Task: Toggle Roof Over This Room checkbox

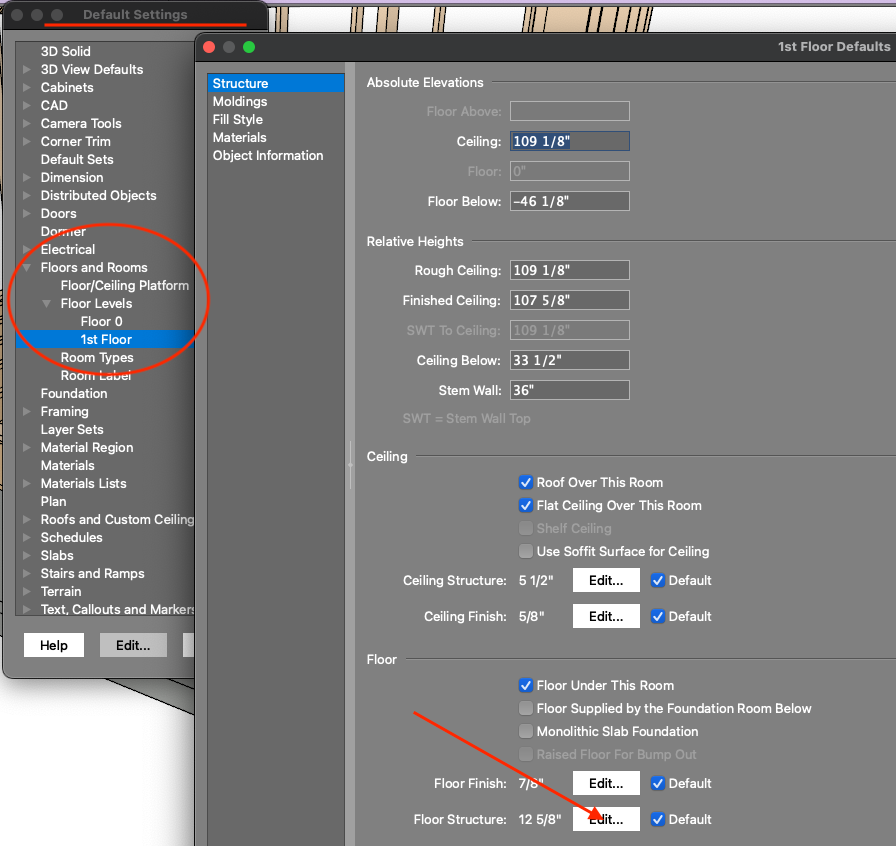Action: pos(526,482)
